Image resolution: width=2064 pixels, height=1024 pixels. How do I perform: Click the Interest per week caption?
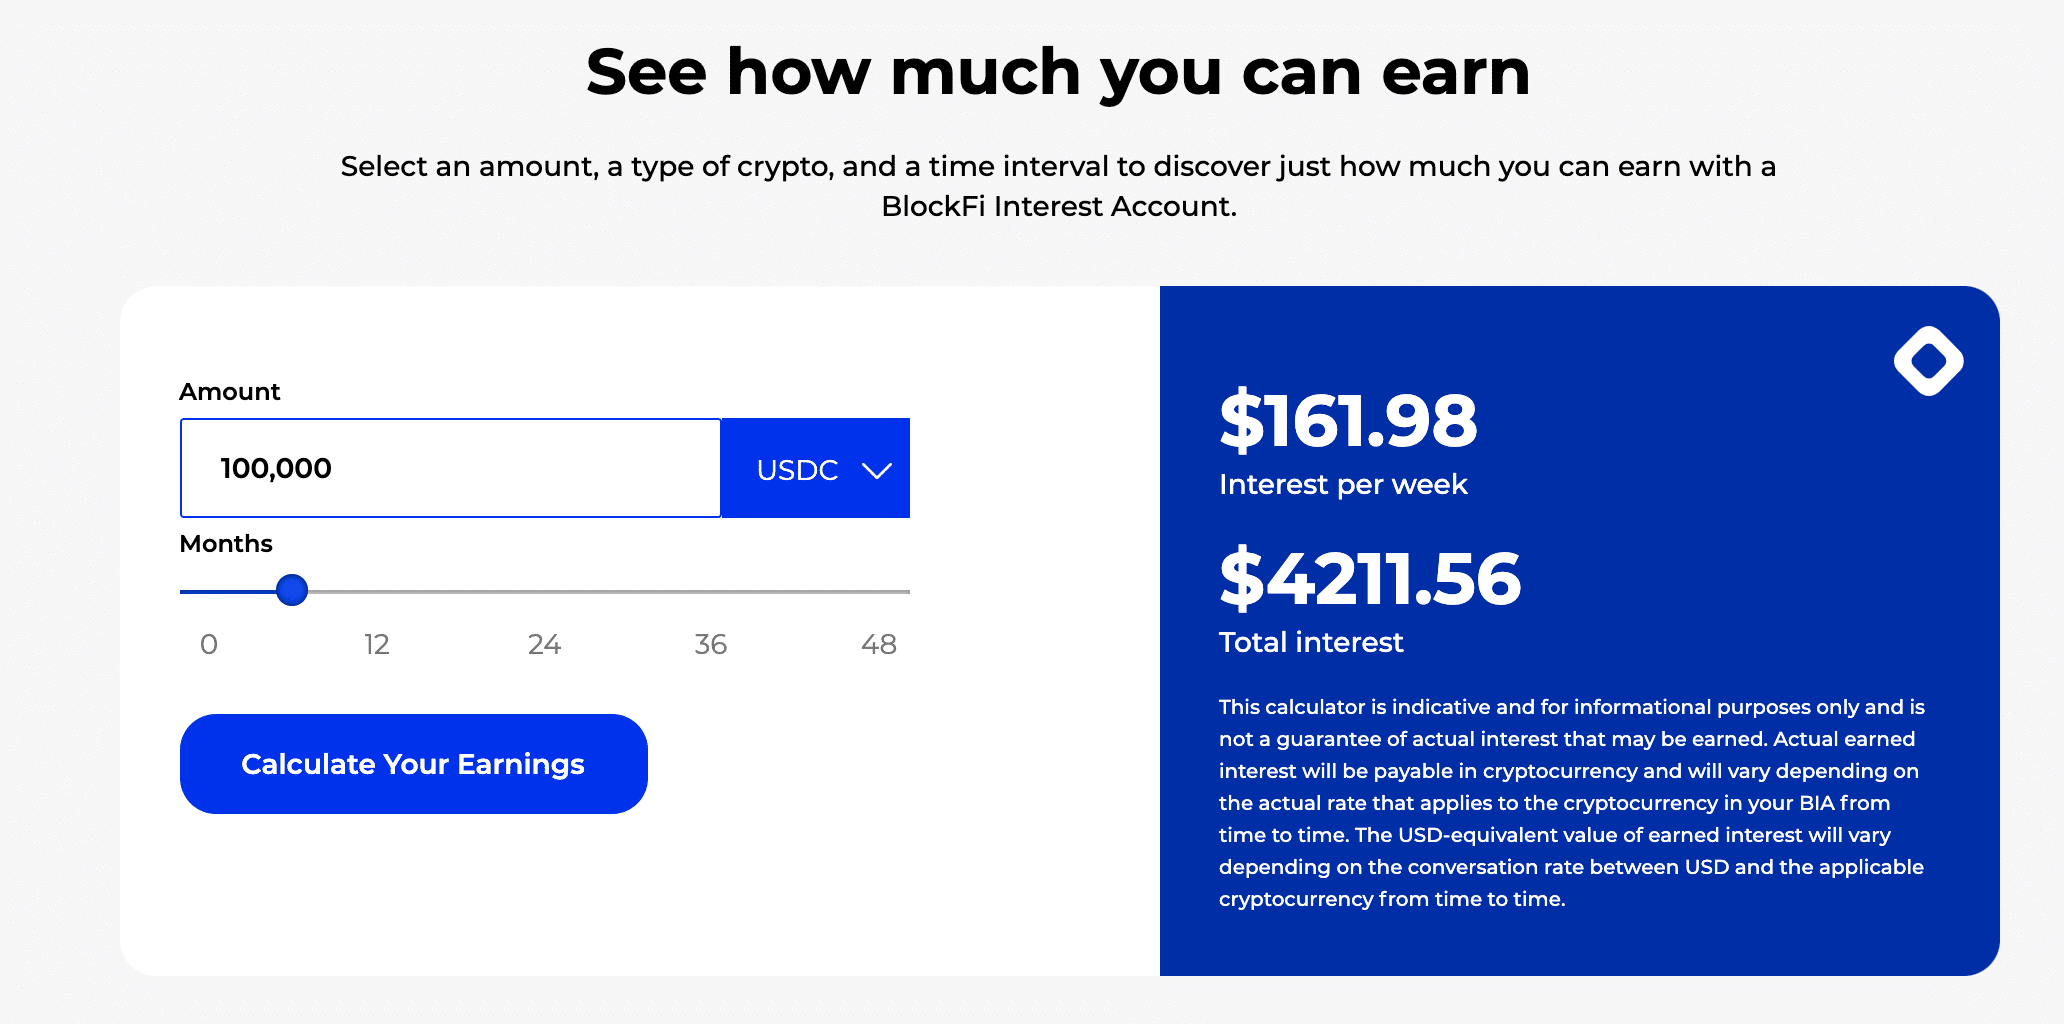click(1343, 484)
